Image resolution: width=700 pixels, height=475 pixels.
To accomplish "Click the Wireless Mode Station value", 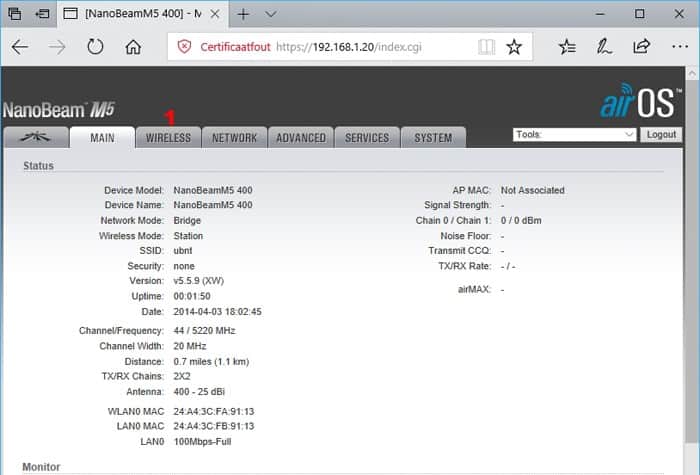I will coord(188,236).
